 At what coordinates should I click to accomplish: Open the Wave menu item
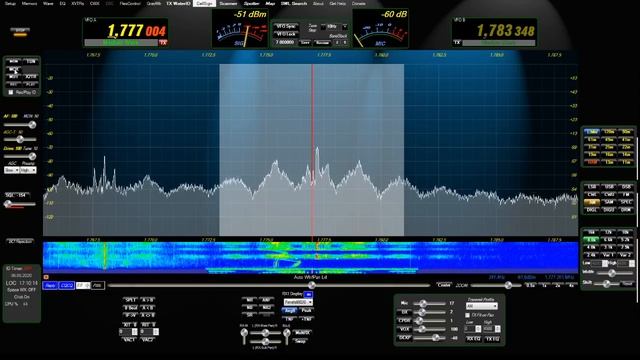coord(48,4)
